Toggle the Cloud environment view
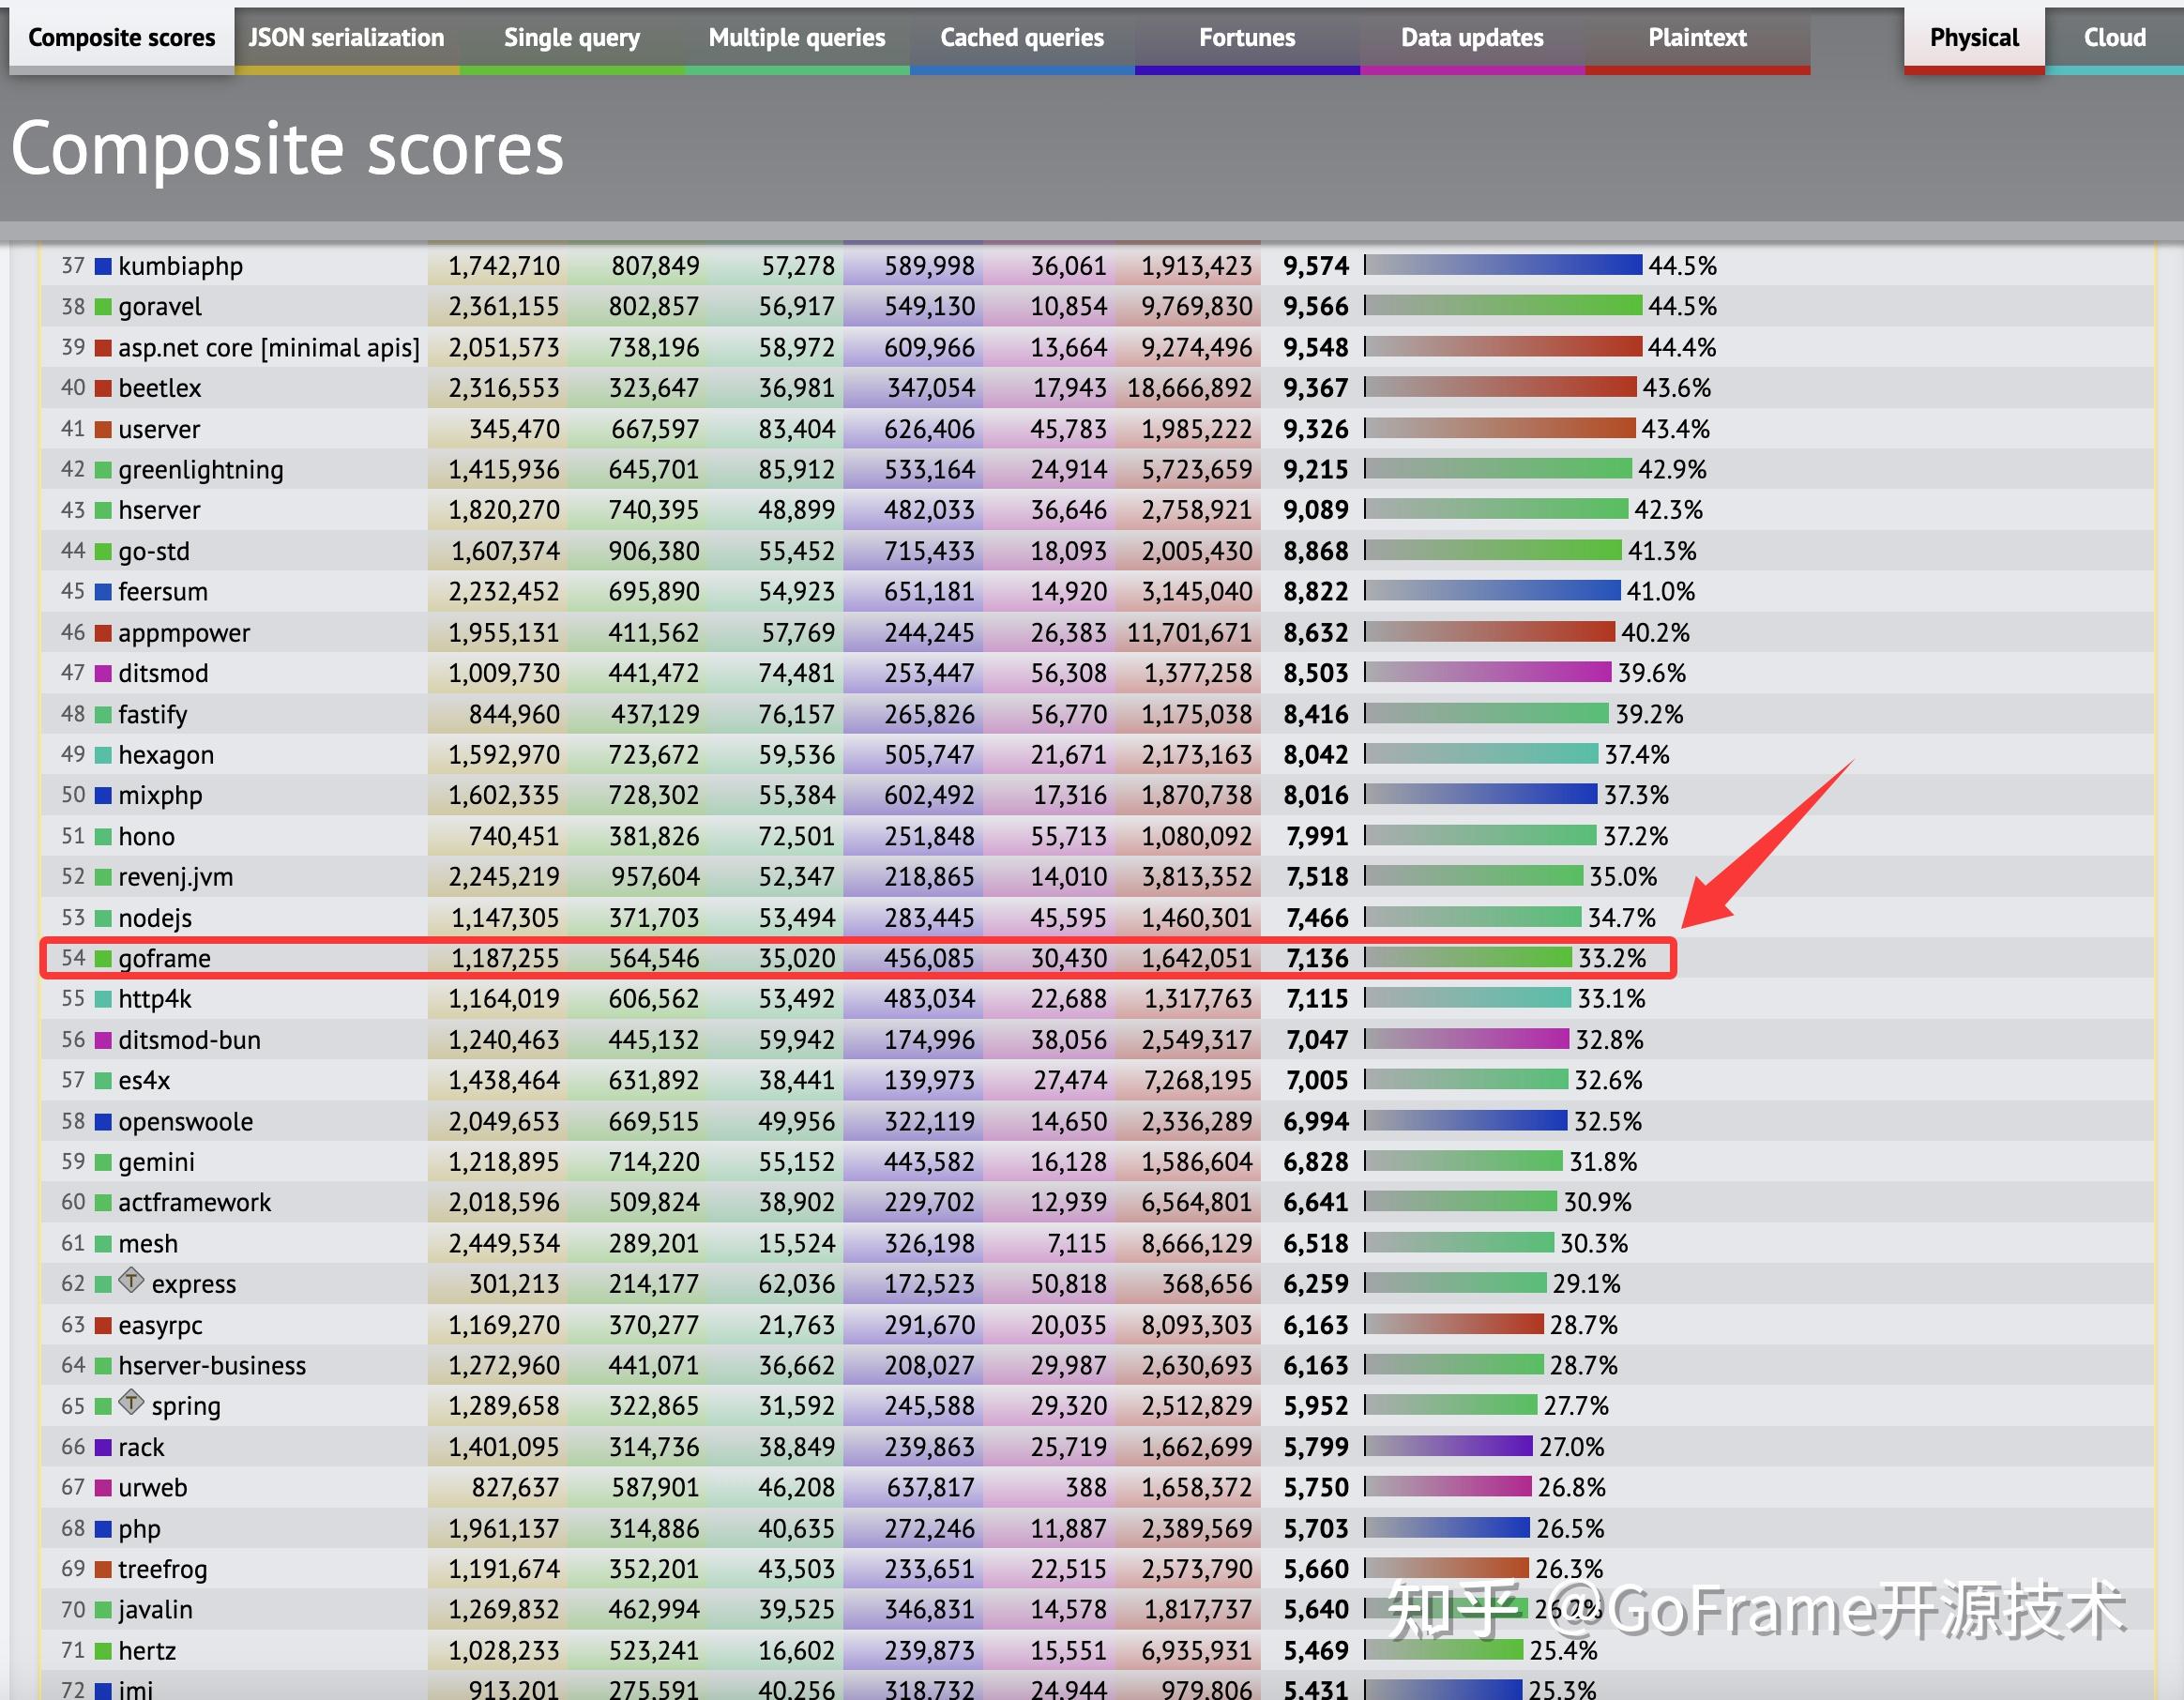 (2114, 37)
